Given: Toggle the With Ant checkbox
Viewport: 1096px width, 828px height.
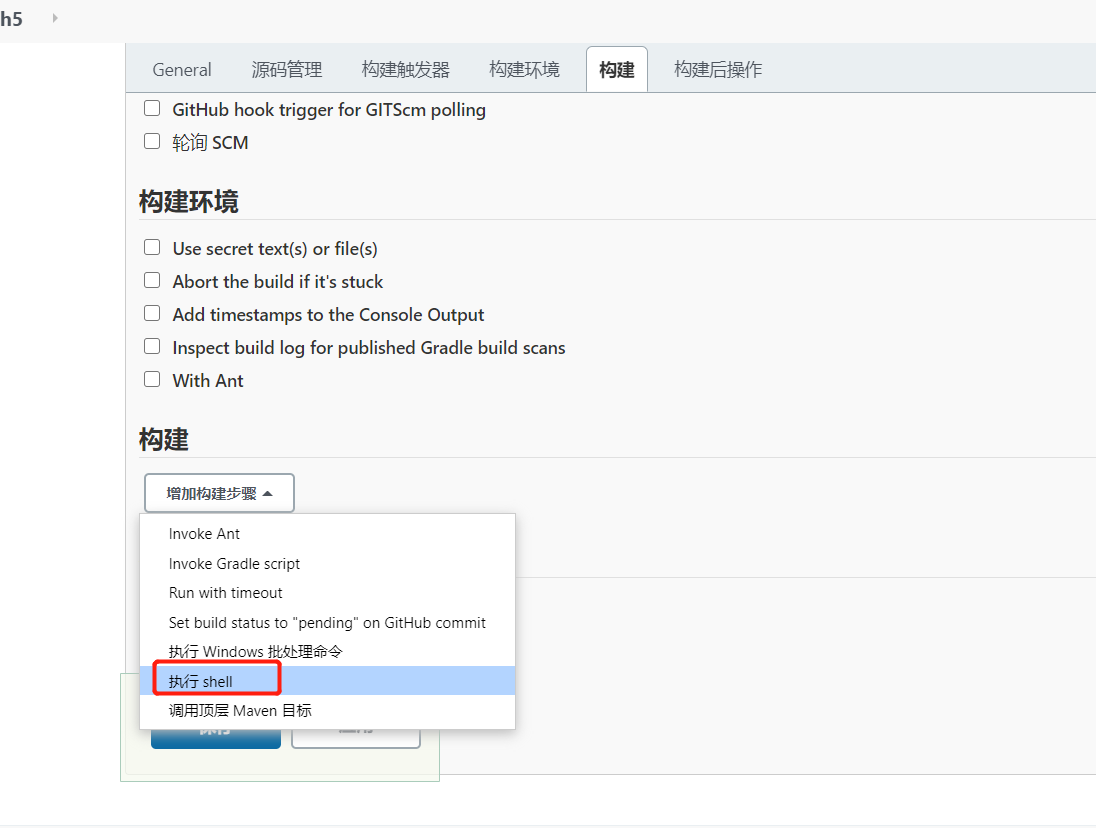Looking at the screenshot, I should click(x=152, y=379).
